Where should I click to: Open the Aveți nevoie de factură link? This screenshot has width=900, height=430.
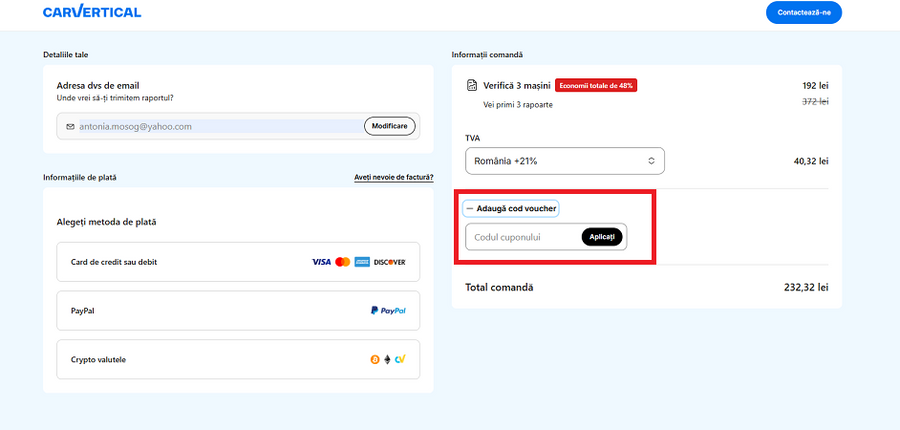pyautogui.click(x=393, y=177)
